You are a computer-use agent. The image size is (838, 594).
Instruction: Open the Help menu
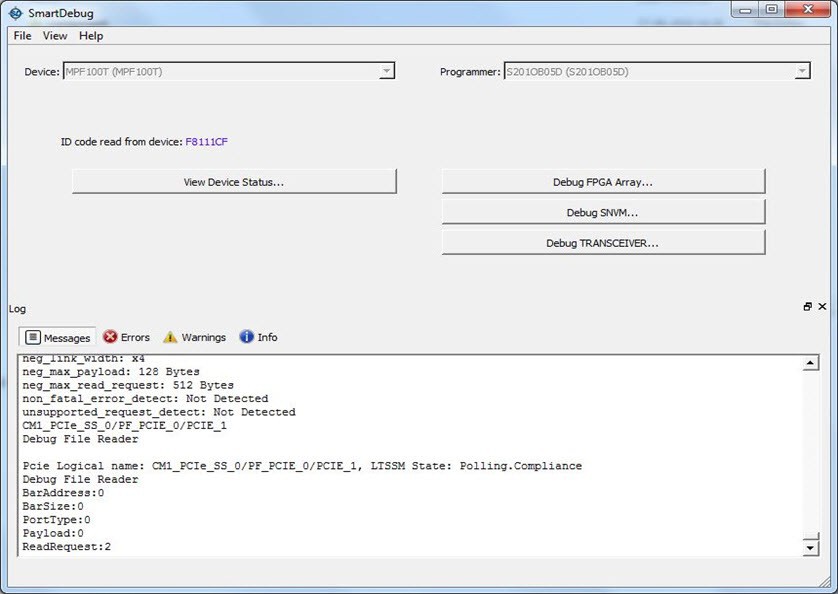(91, 36)
